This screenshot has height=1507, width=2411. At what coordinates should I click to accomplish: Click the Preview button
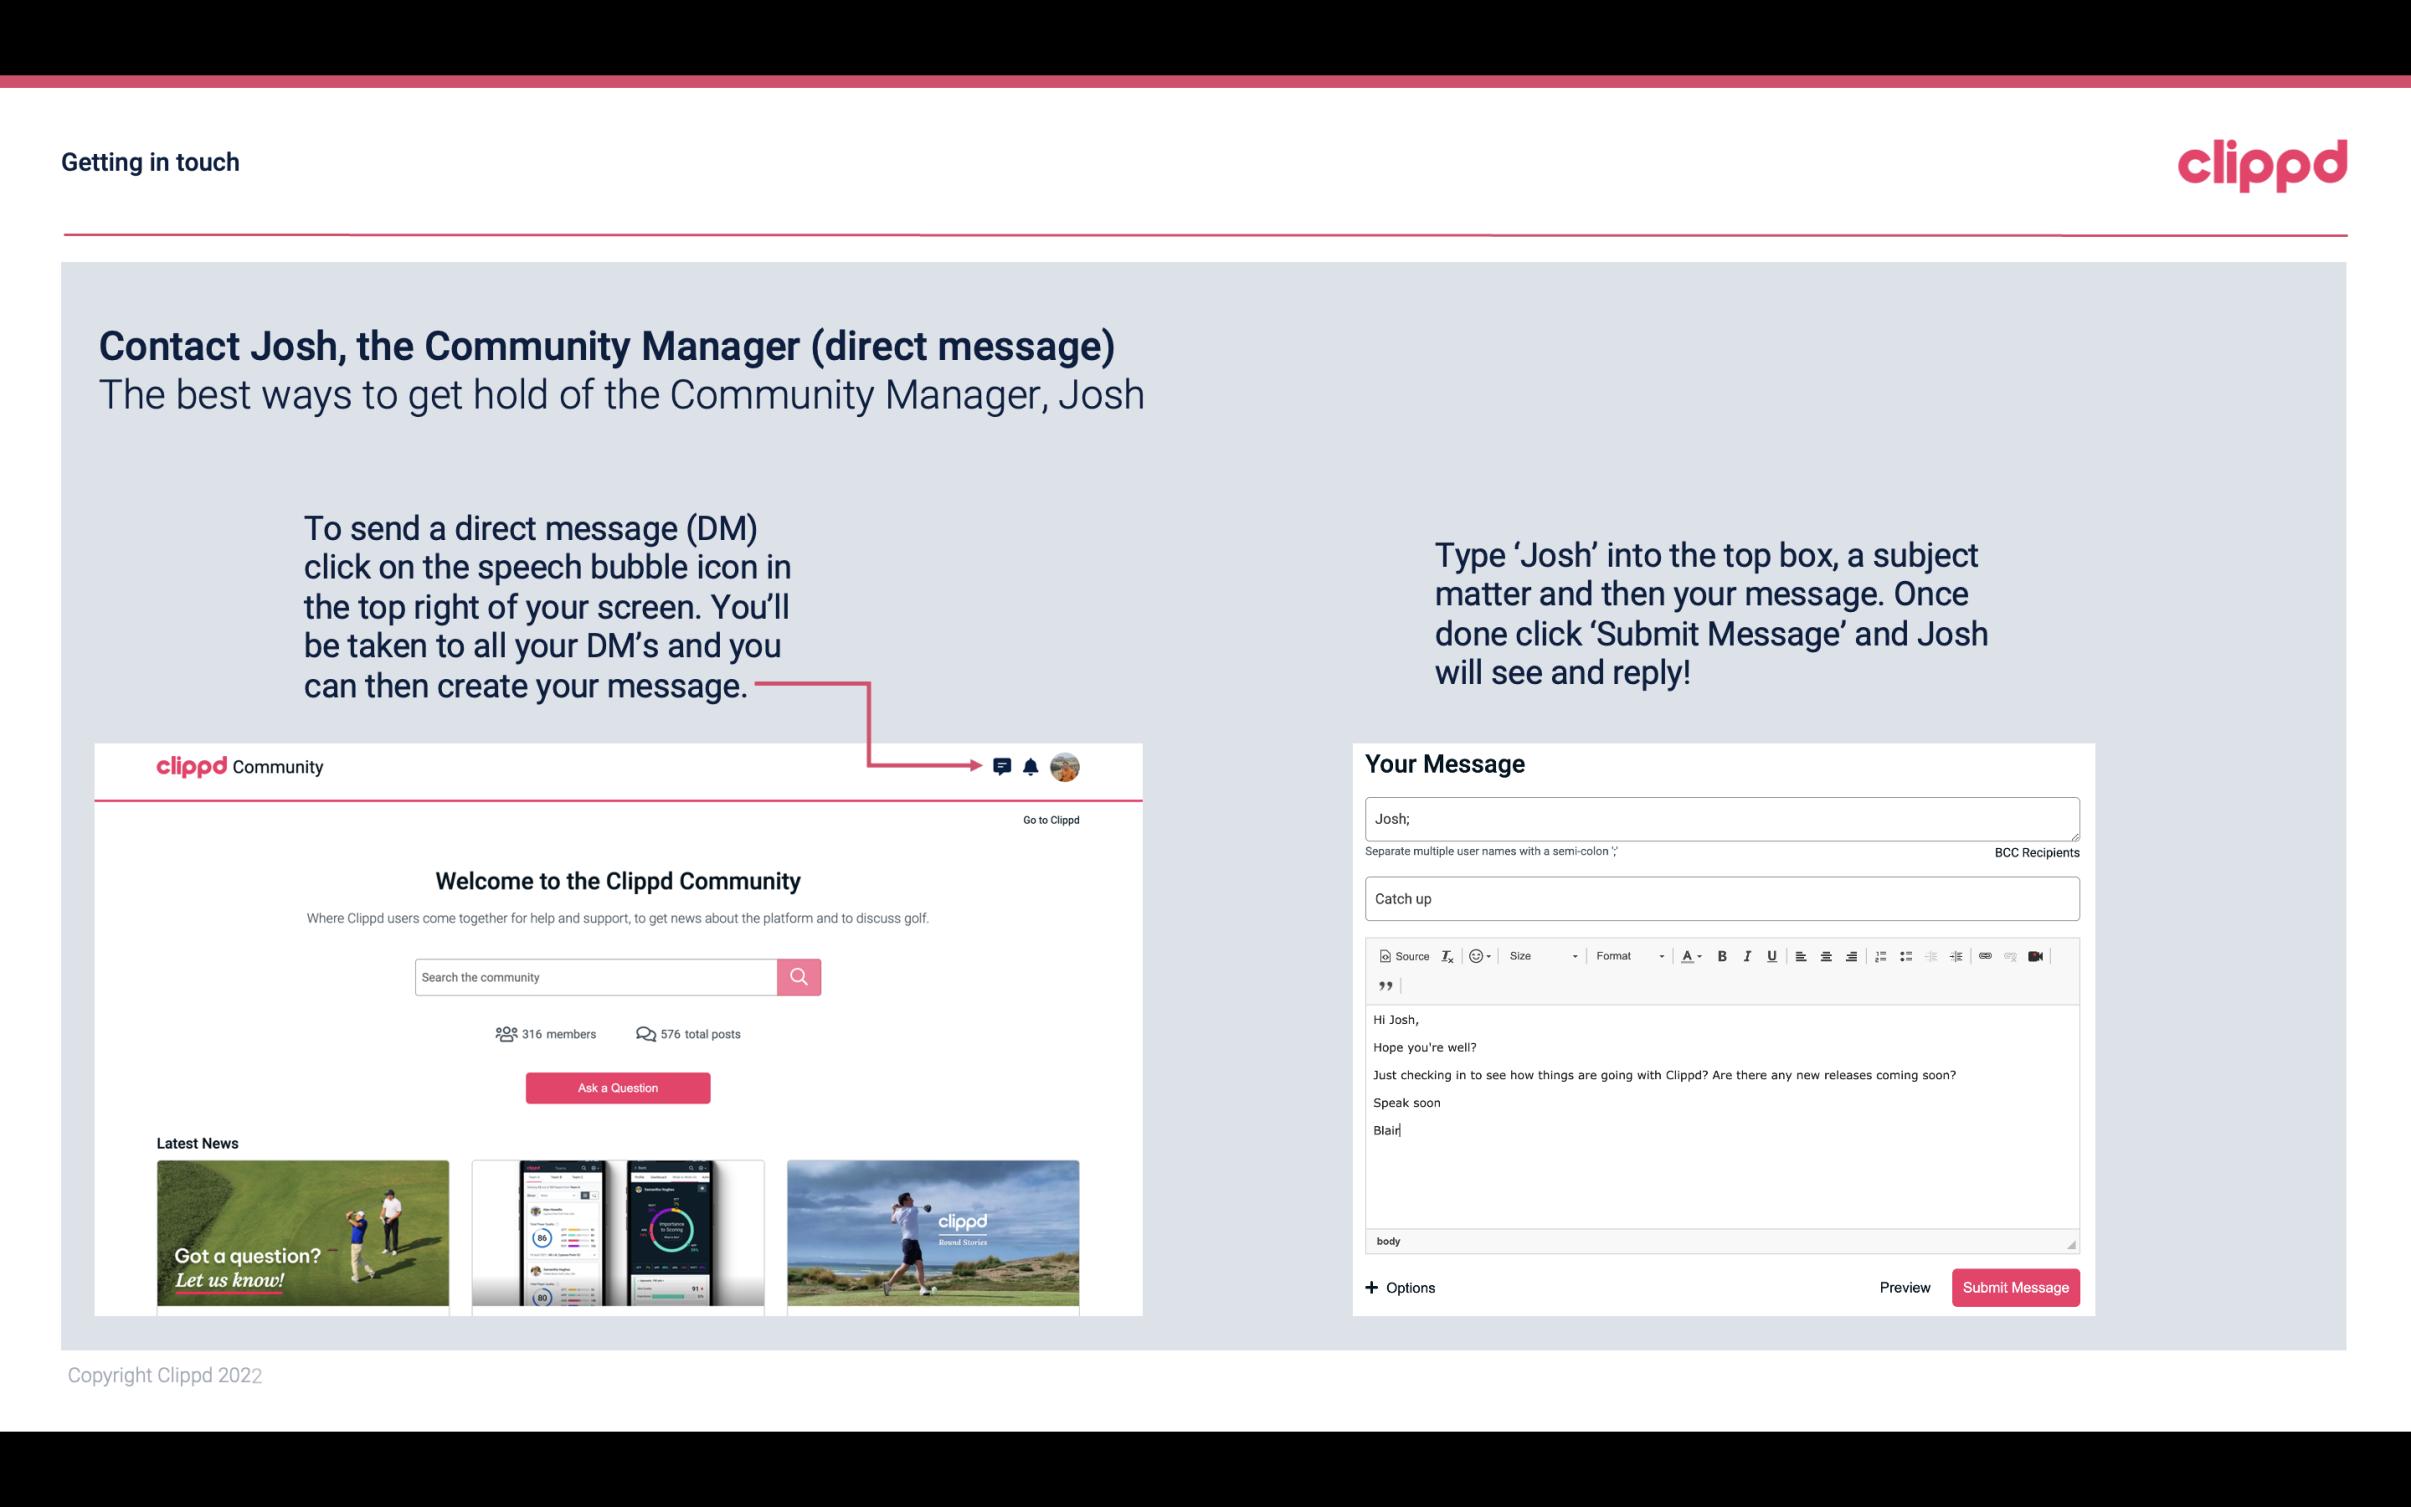pyautogui.click(x=1904, y=1287)
